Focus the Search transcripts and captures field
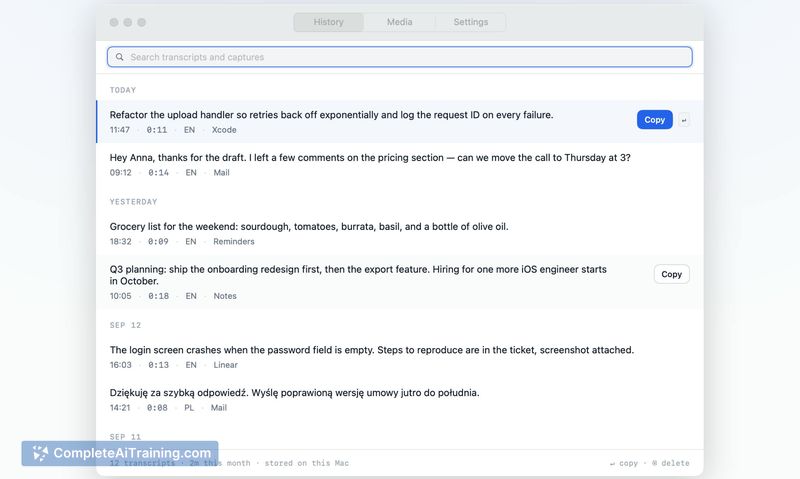Viewport: 800px width, 479px height. click(399, 57)
